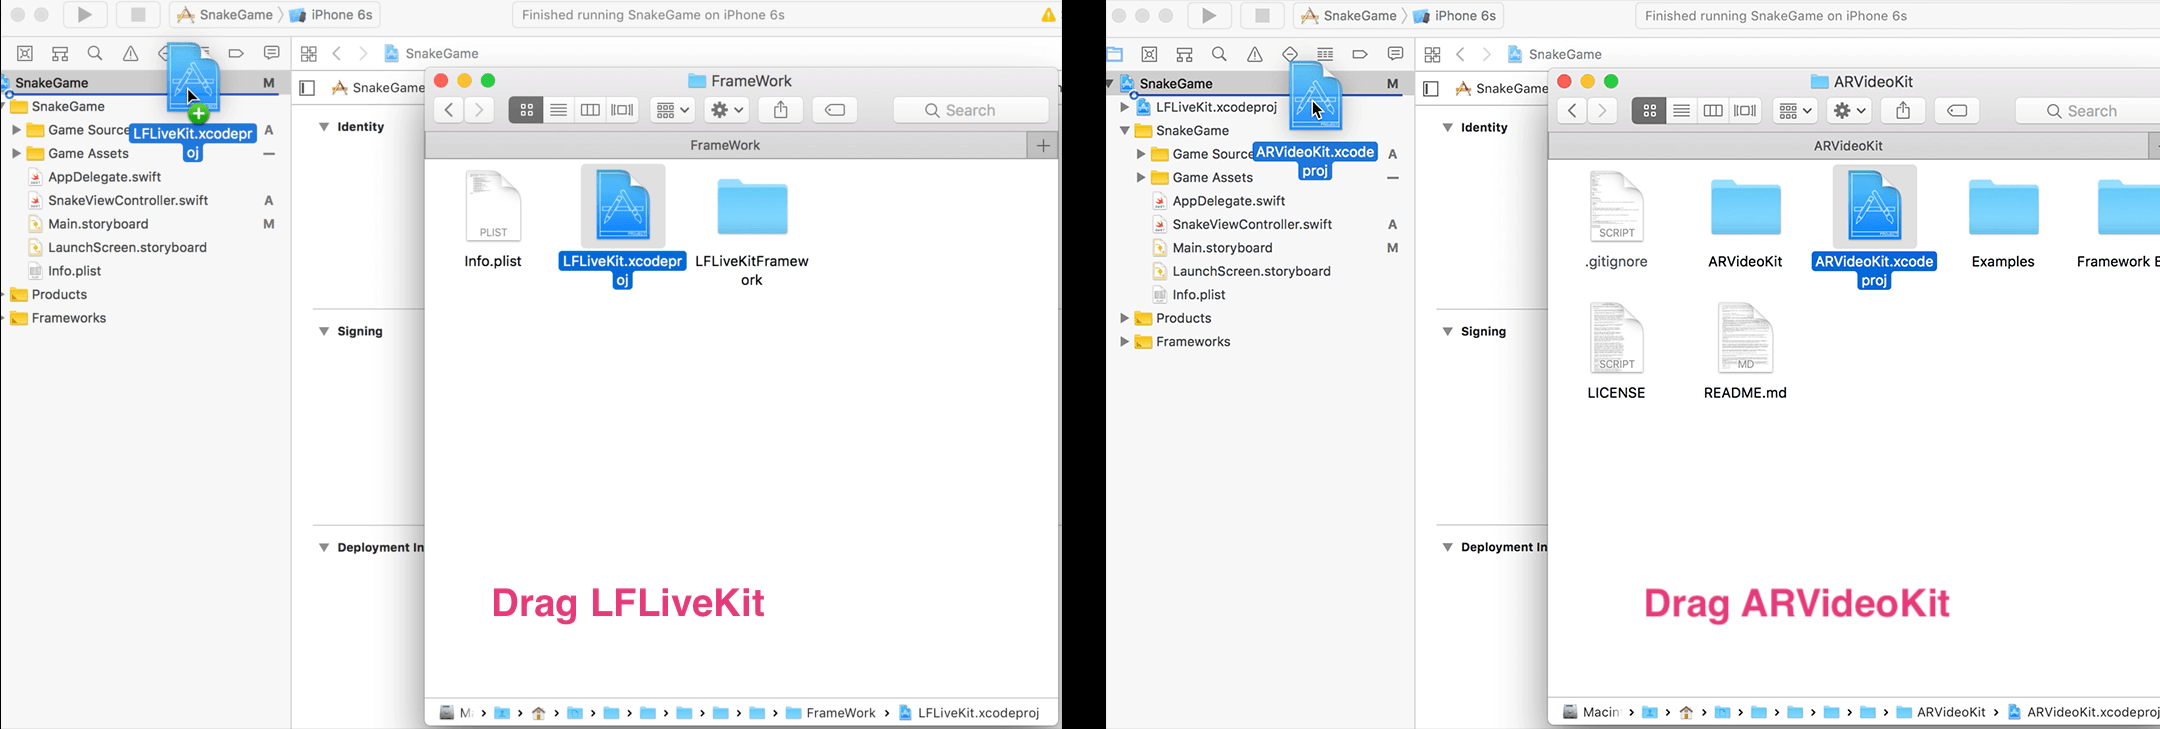Click the Search field in FrameWork Finder window
2160x729 pixels.
(971, 110)
